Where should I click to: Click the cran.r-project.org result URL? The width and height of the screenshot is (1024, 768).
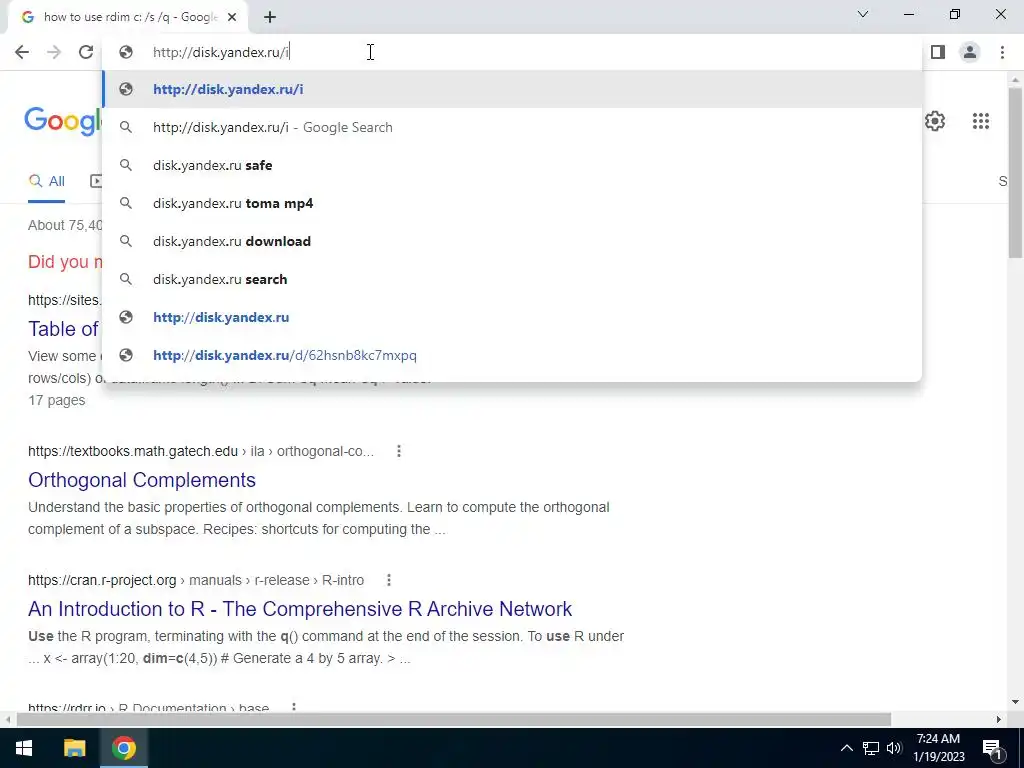pyautogui.click(x=196, y=580)
